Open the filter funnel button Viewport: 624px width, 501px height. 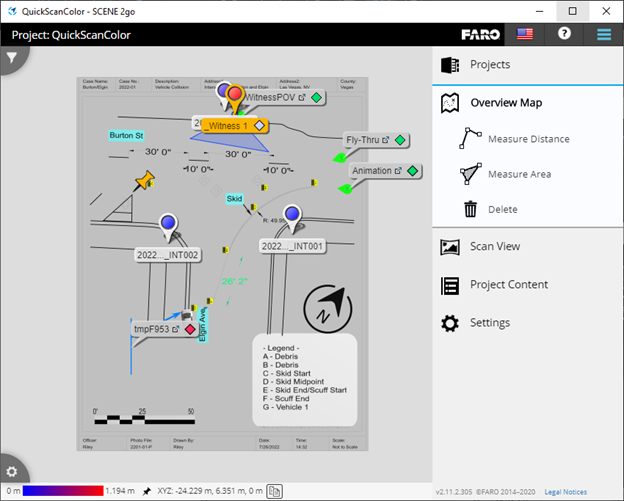(12, 58)
